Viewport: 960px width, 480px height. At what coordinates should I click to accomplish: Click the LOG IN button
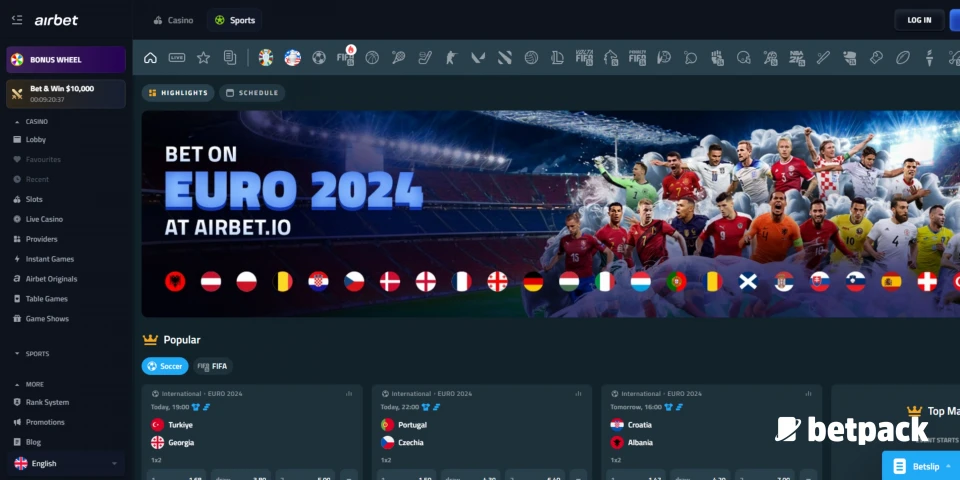coord(919,20)
